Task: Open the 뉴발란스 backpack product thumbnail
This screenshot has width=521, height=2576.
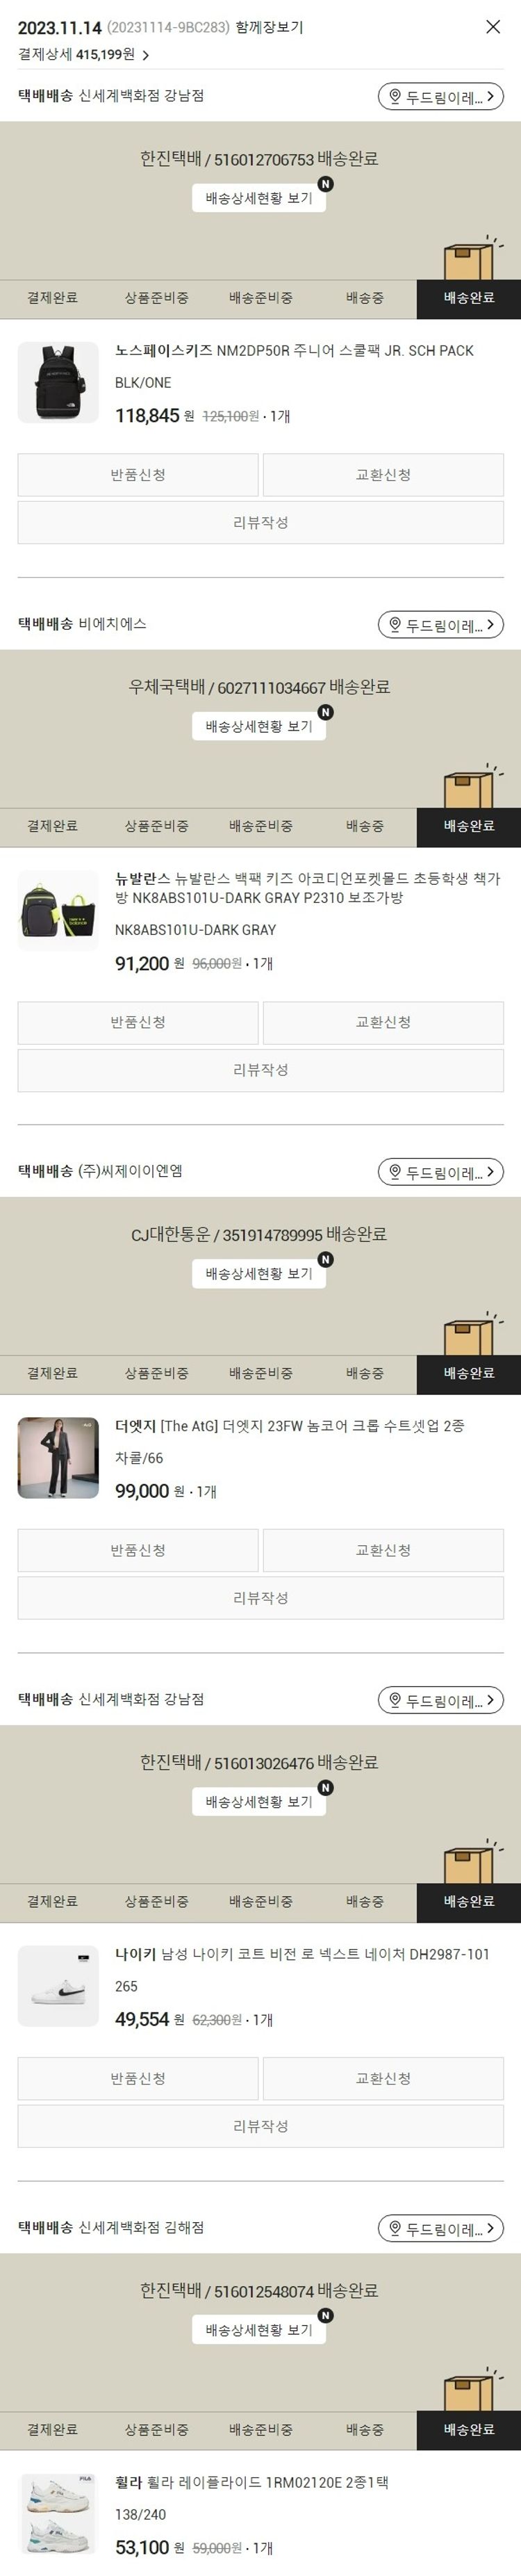Action: 58,910
